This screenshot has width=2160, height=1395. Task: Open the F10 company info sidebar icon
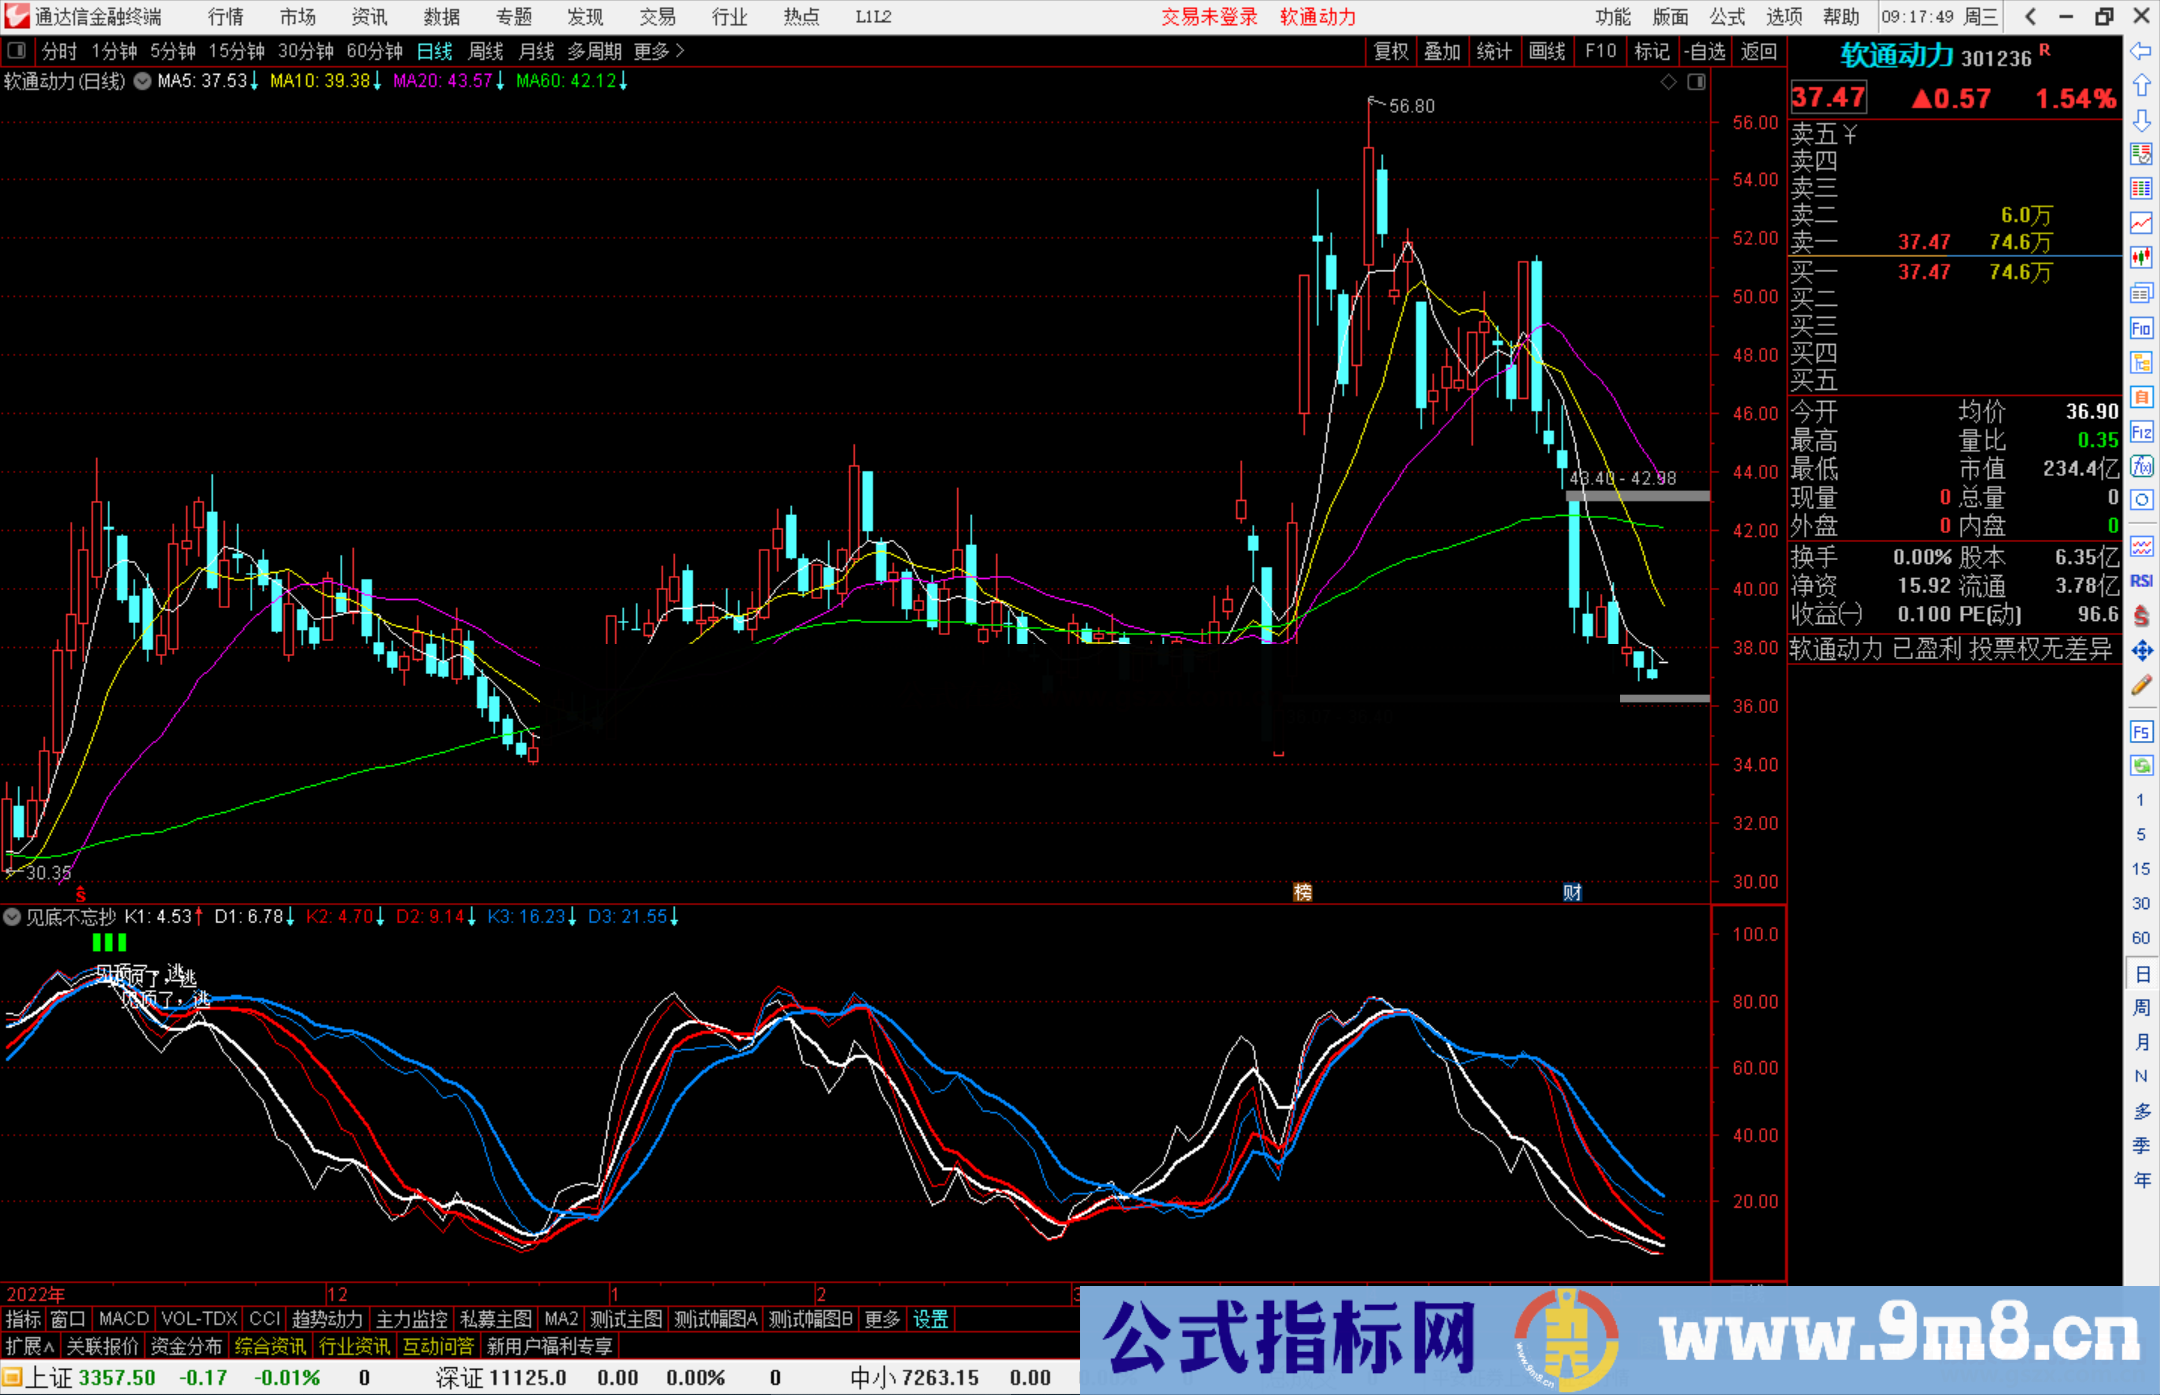point(2141,328)
